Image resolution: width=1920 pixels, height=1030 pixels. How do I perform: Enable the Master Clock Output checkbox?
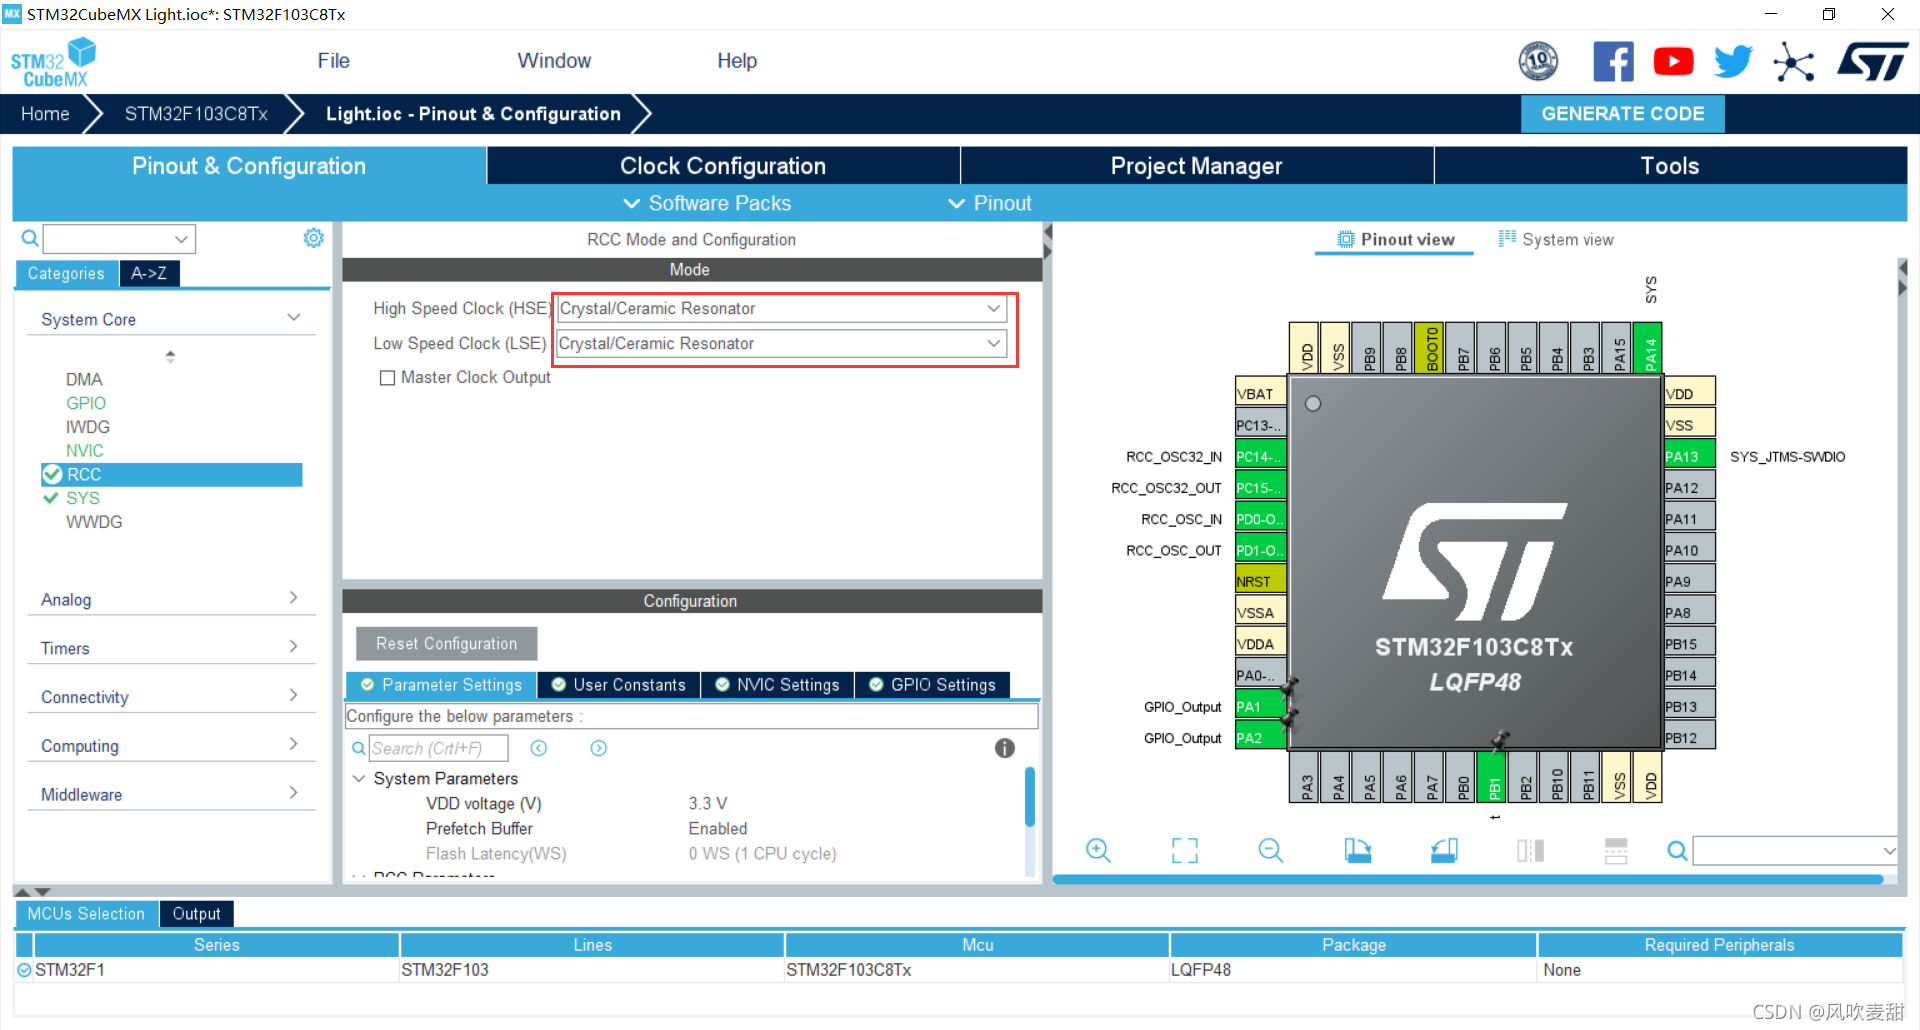pos(387,378)
